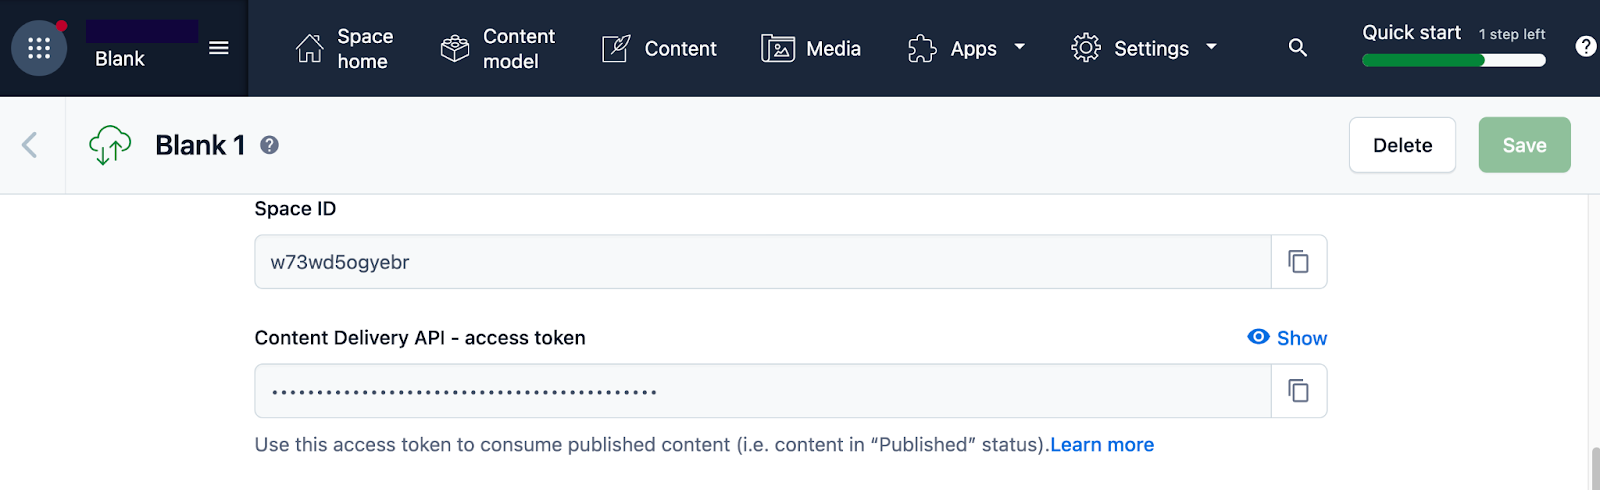The image size is (1600, 490).
Task: Click the vertical page scrollbar
Action: point(1594,468)
